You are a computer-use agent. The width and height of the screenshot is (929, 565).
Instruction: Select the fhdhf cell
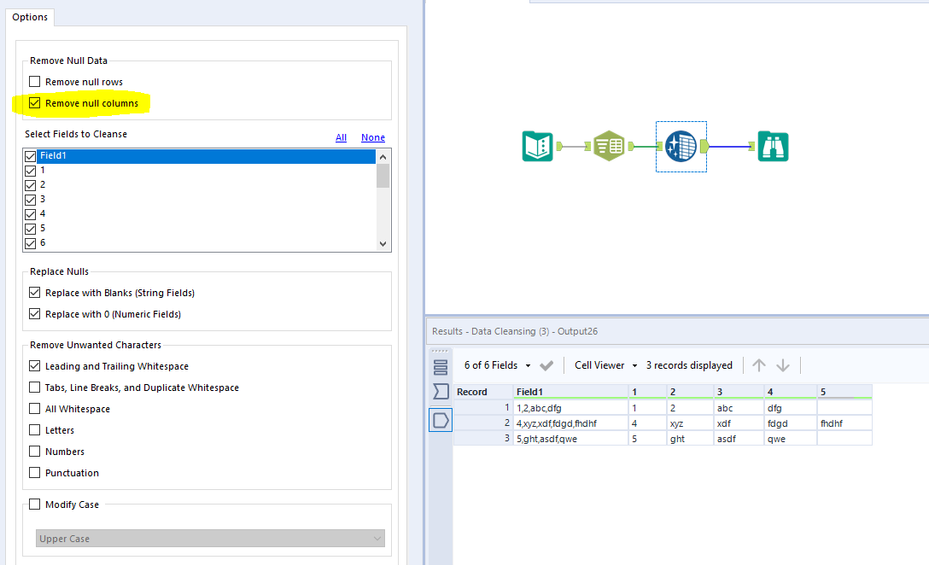point(844,423)
